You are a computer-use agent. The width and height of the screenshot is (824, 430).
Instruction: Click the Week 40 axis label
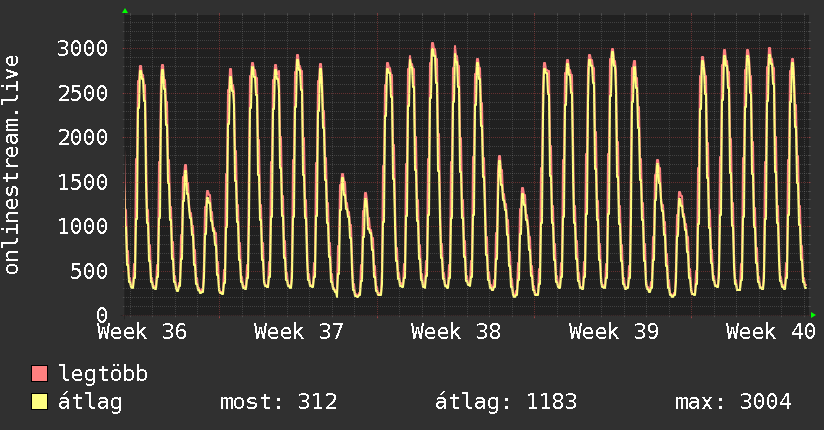[770, 332]
